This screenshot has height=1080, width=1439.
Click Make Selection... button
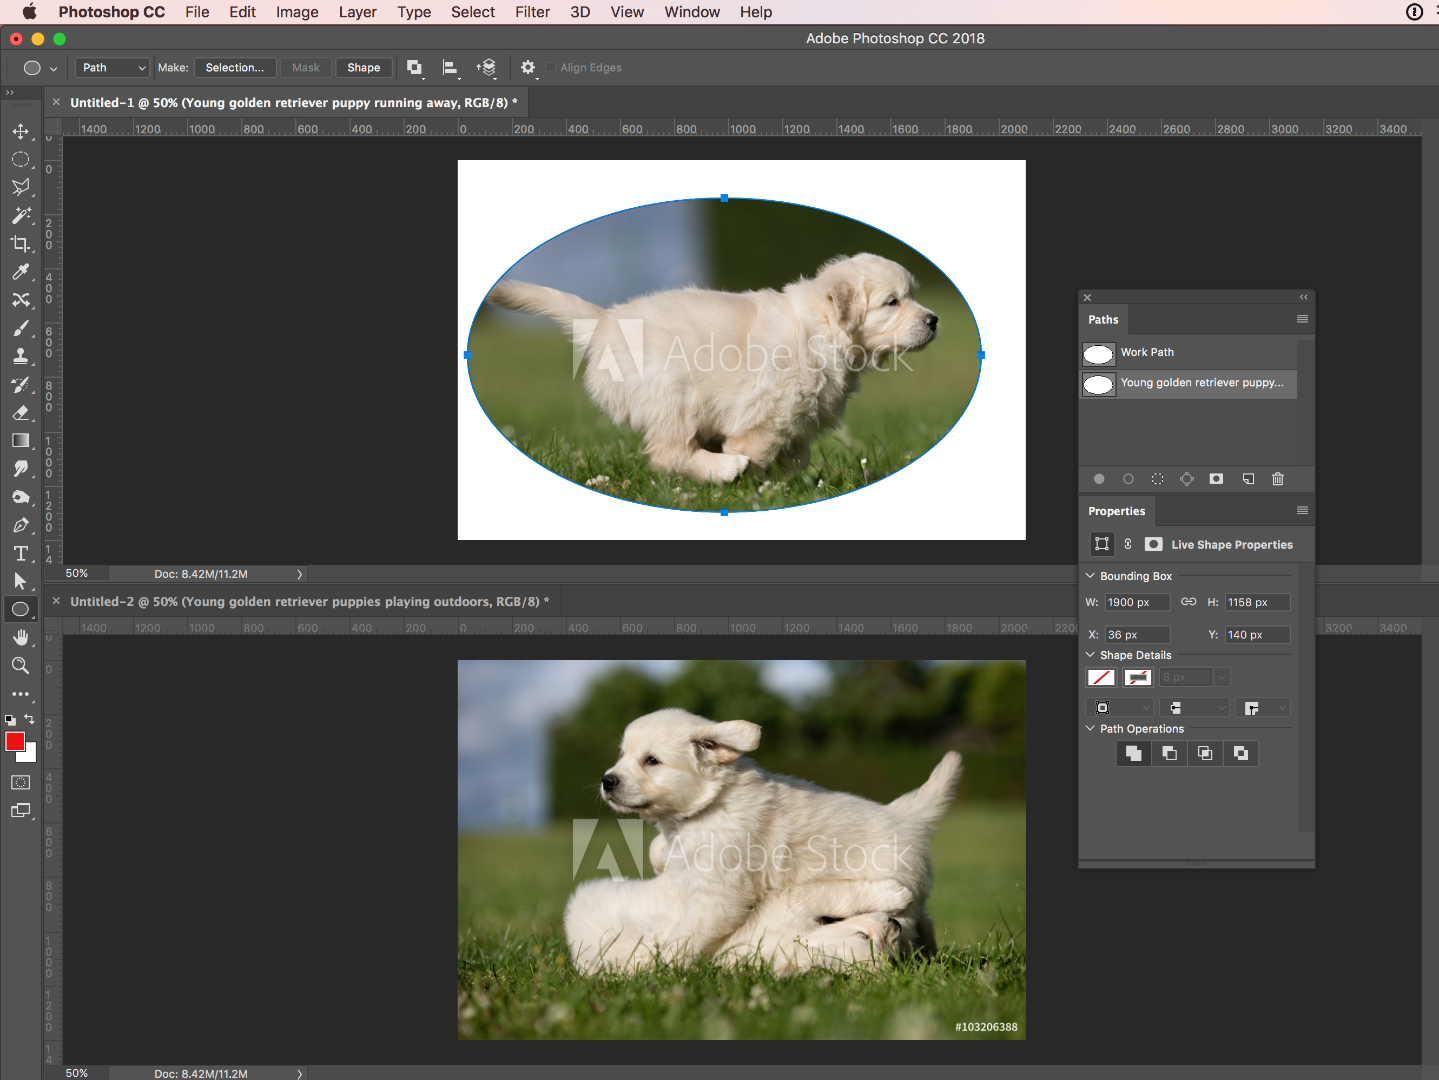point(235,68)
